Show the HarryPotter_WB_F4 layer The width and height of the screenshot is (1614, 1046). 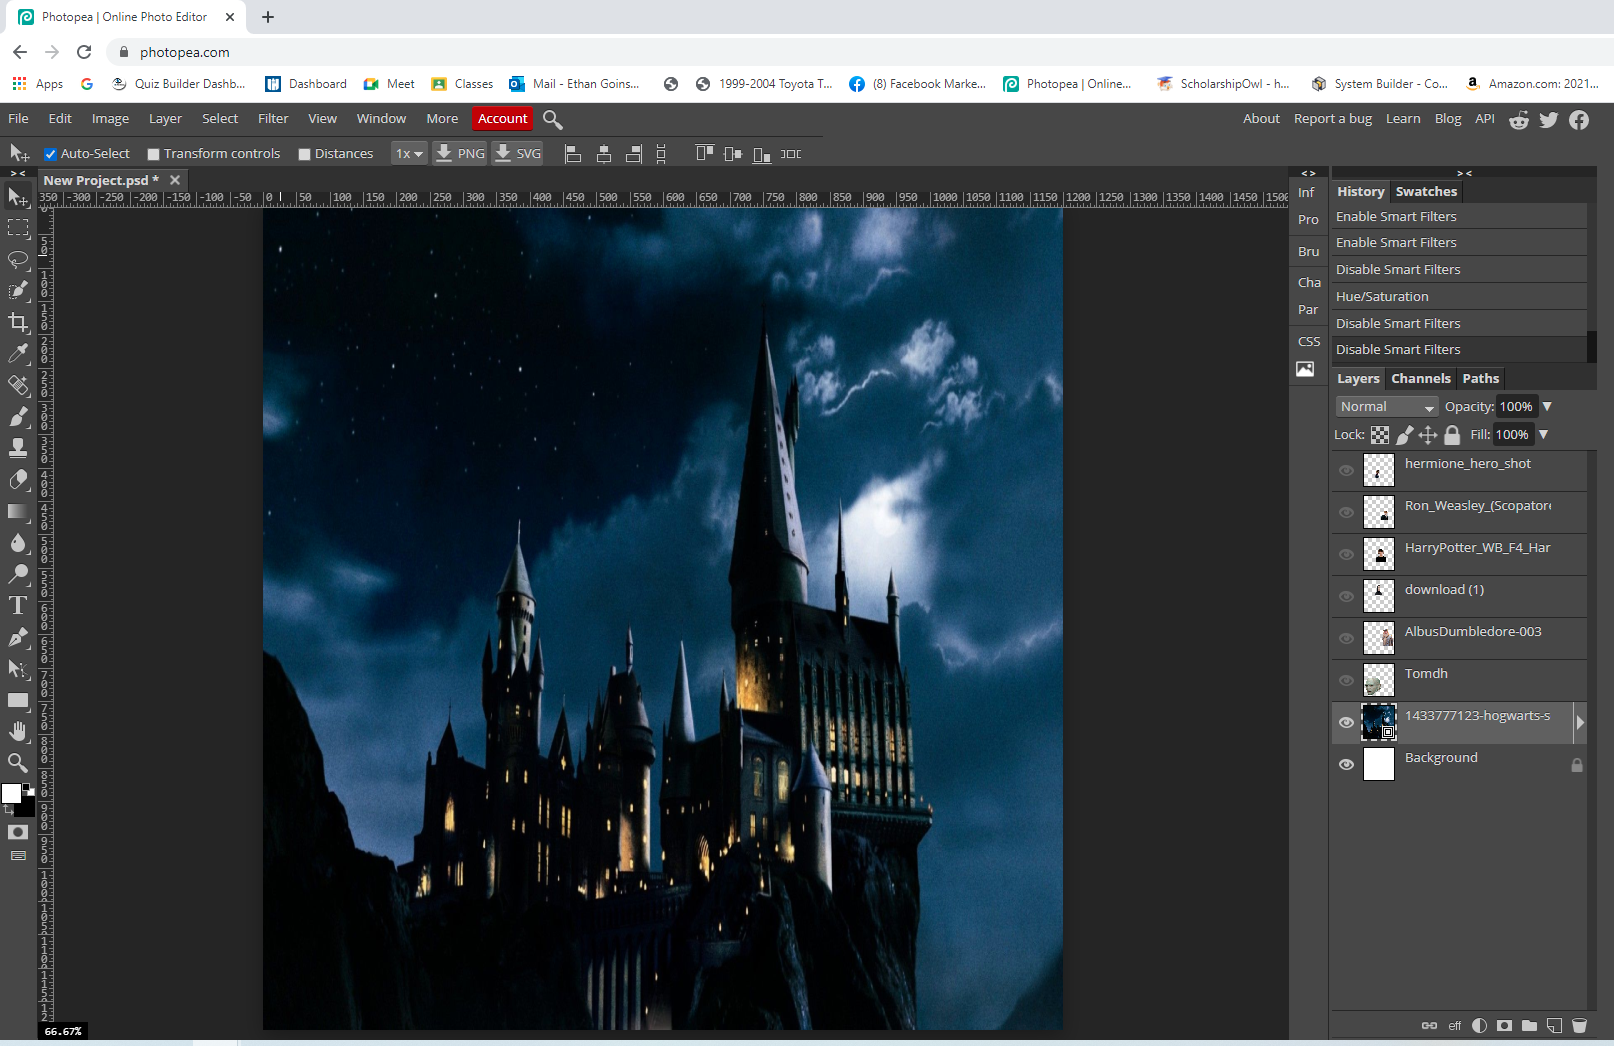[1346, 554]
